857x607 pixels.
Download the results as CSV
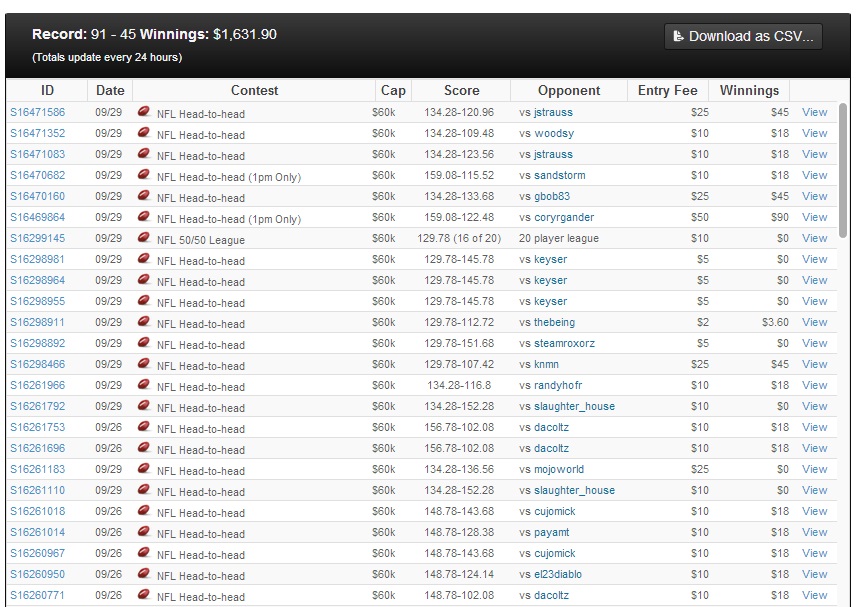(x=743, y=36)
